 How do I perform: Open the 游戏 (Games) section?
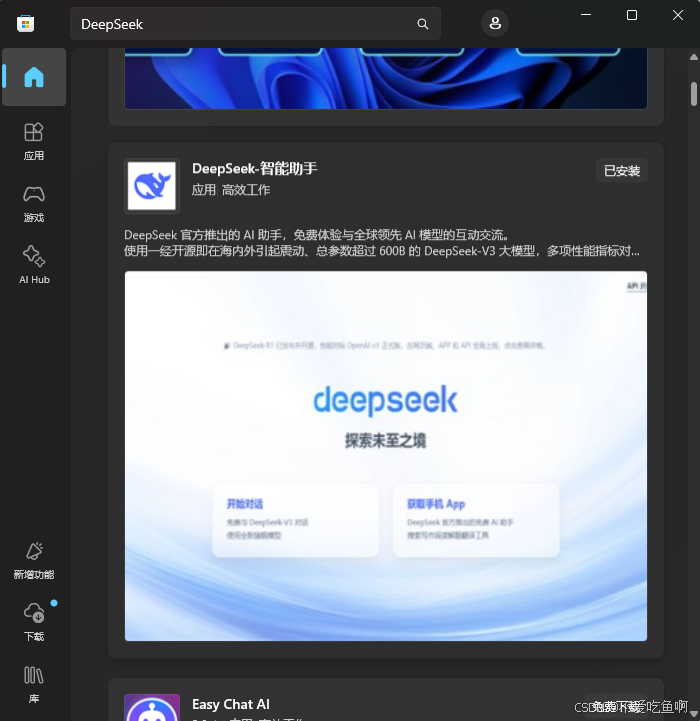tap(34, 204)
